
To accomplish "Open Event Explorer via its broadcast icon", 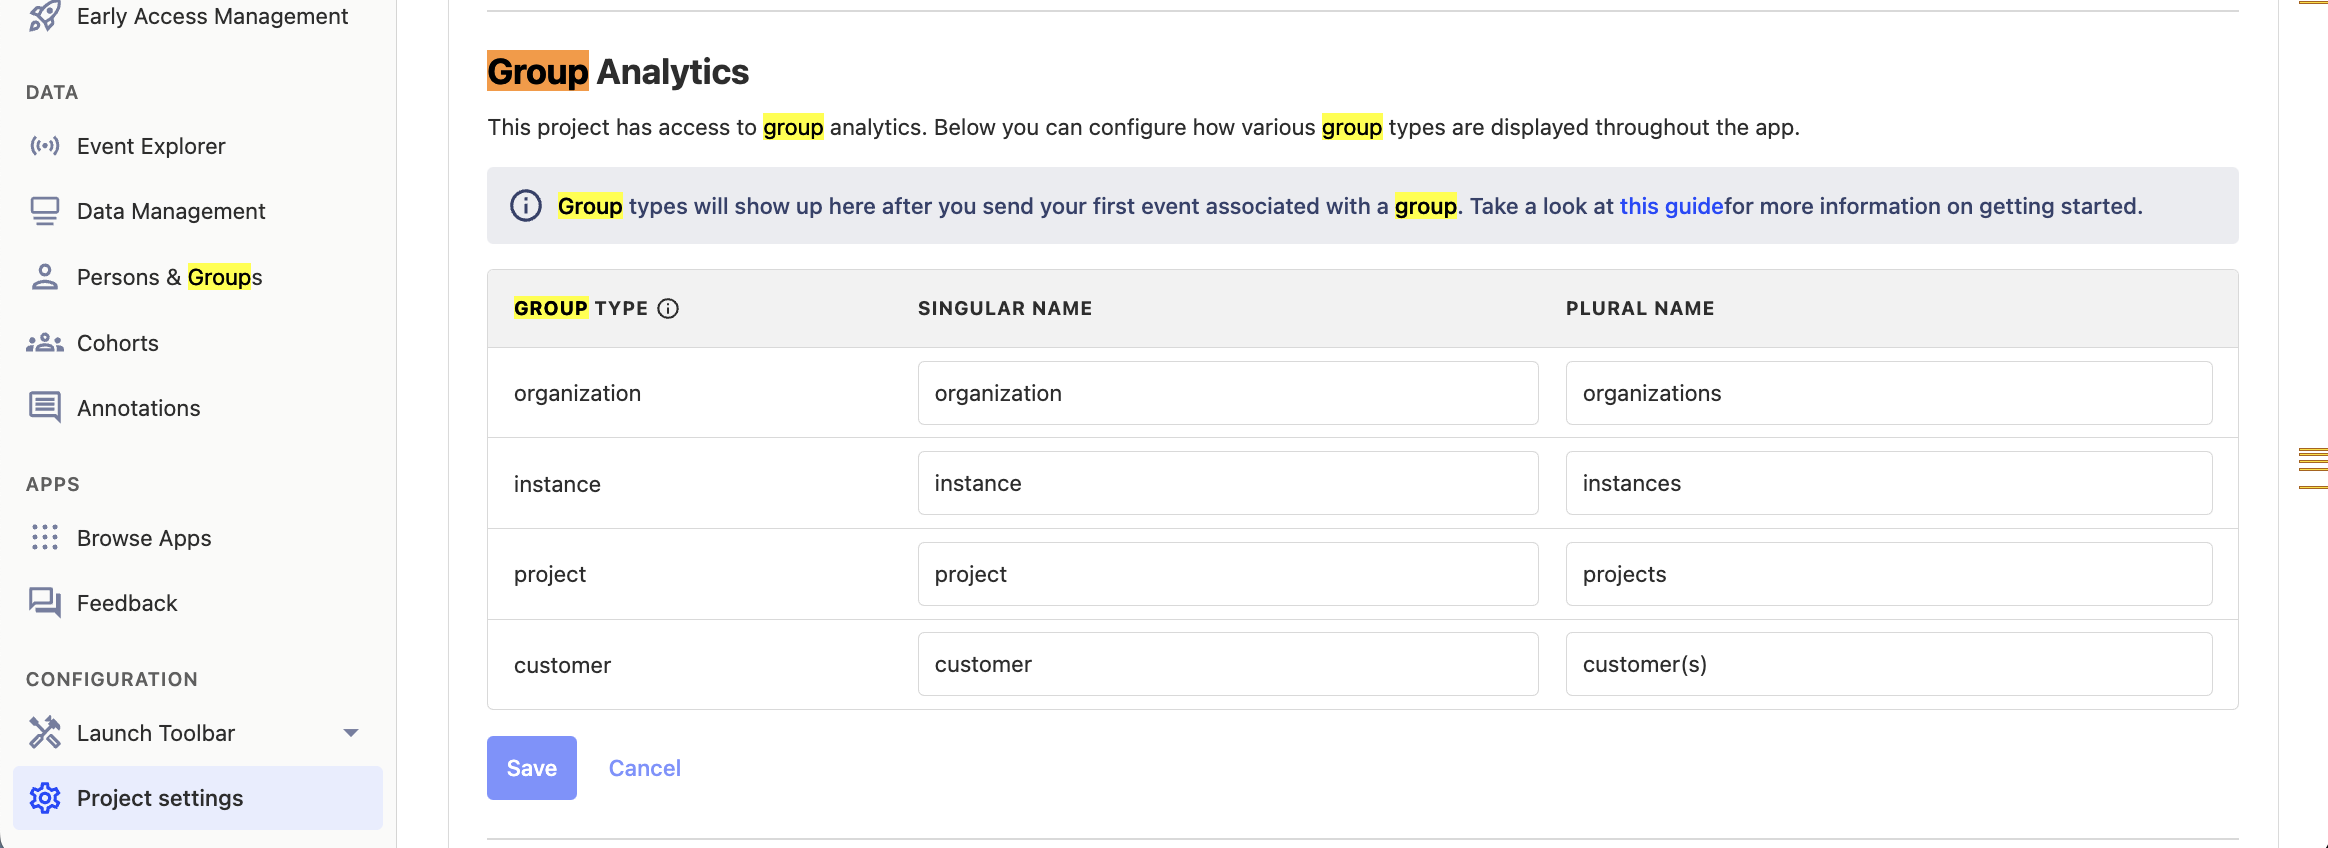I will click(x=44, y=146).
